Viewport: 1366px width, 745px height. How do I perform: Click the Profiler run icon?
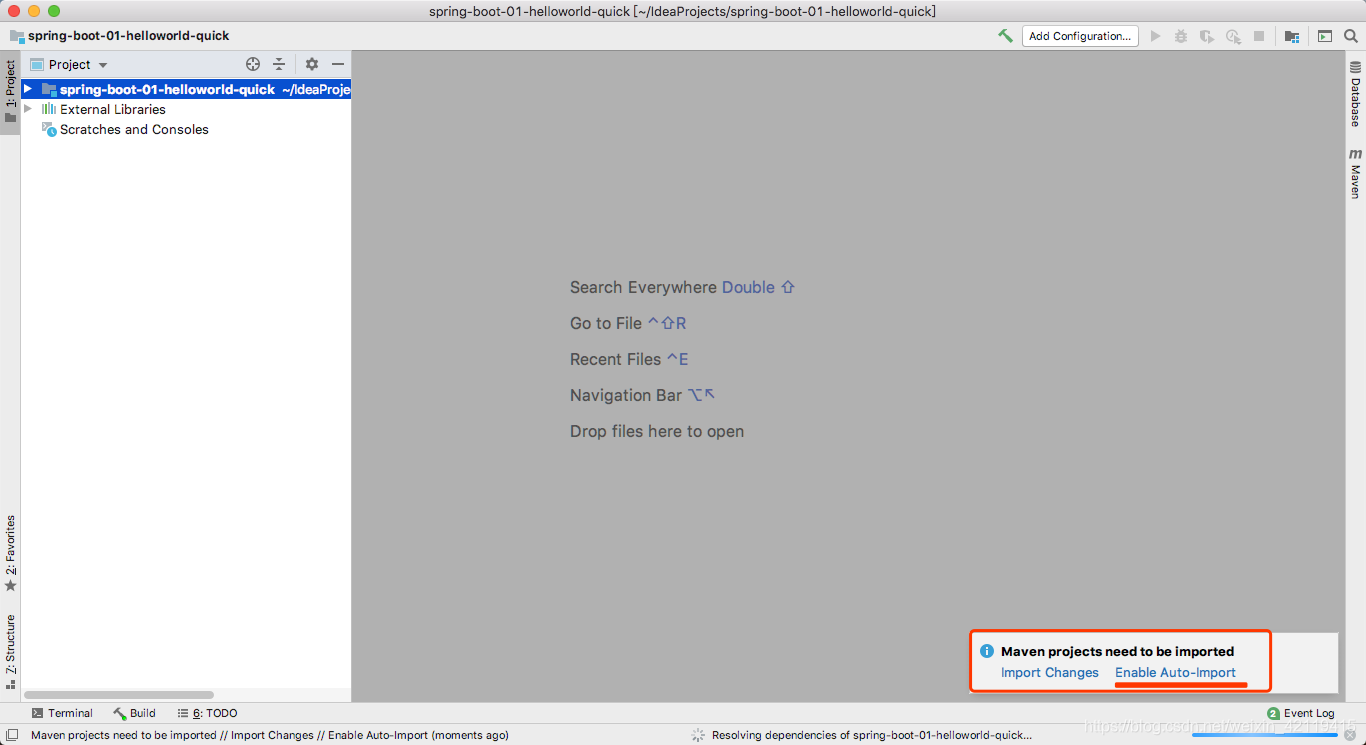1233,36
